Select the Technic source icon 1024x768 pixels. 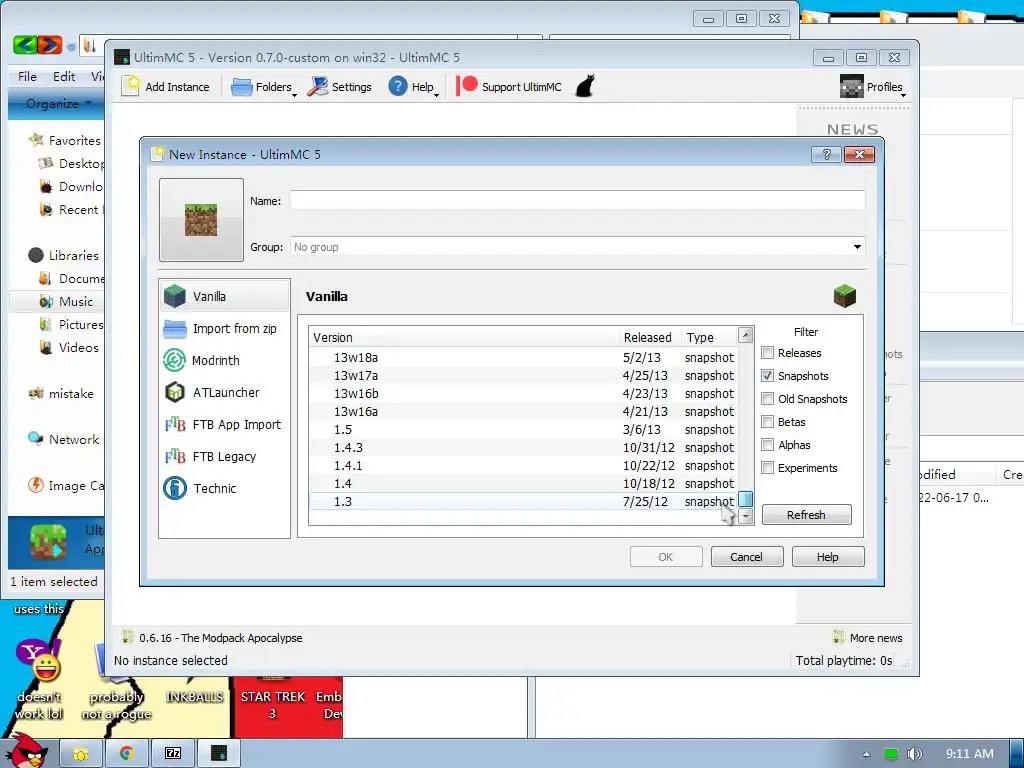click(175, 488)
